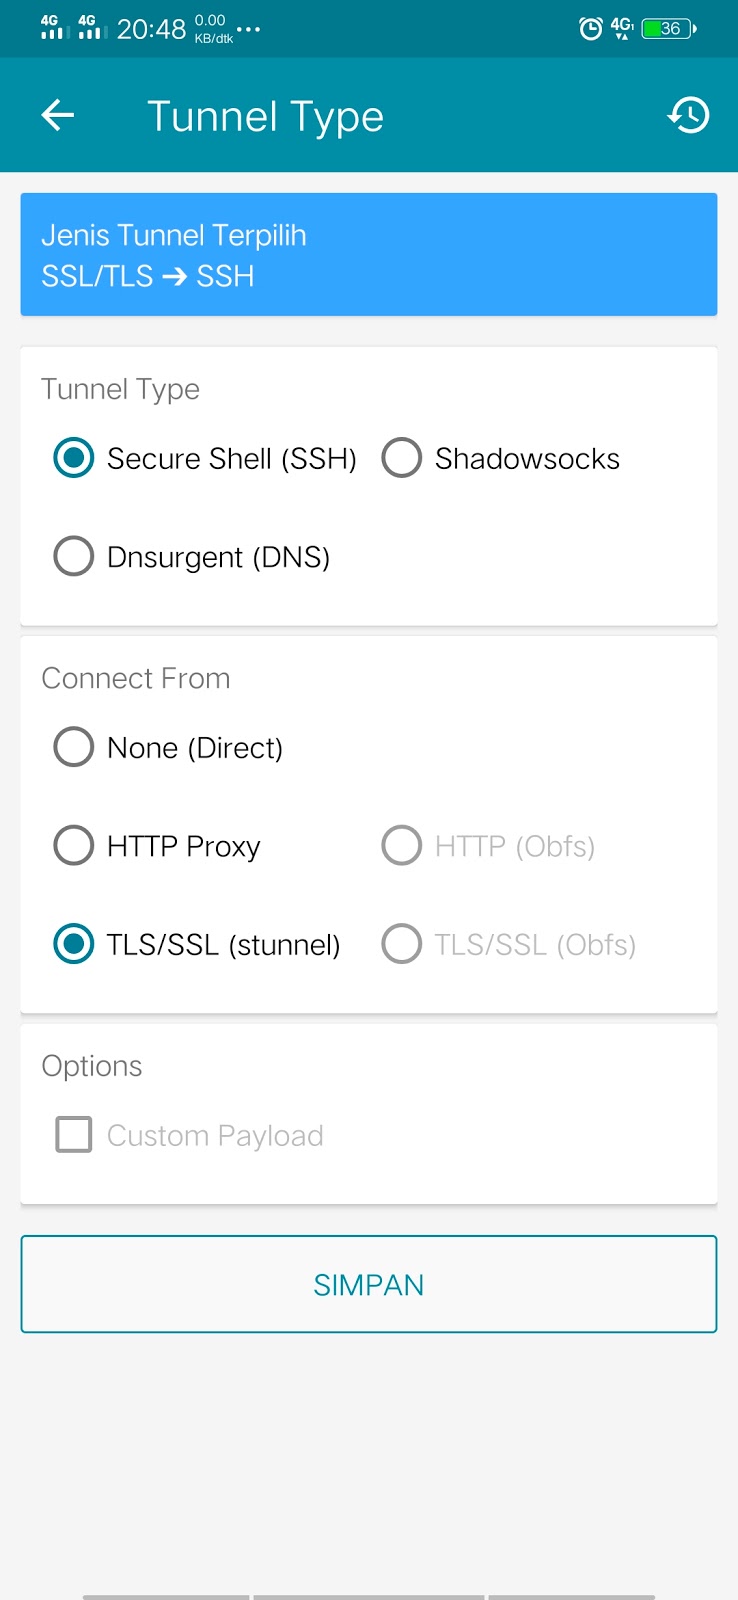Select Shadowsocks tunnel type
Screen dimensions: 738x1600
(x=402, y=458)
